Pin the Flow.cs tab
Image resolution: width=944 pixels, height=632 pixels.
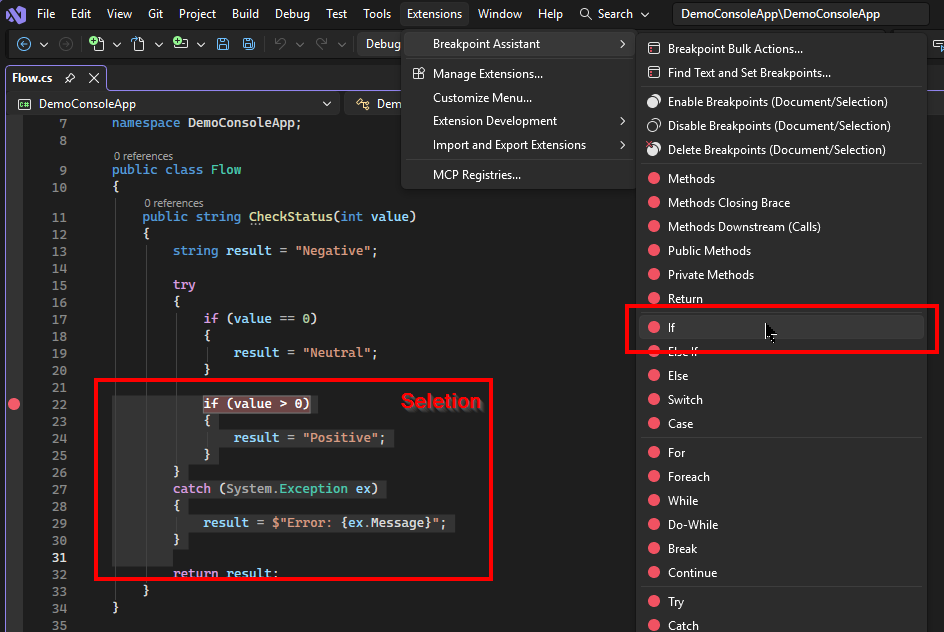tap(70, 78)
